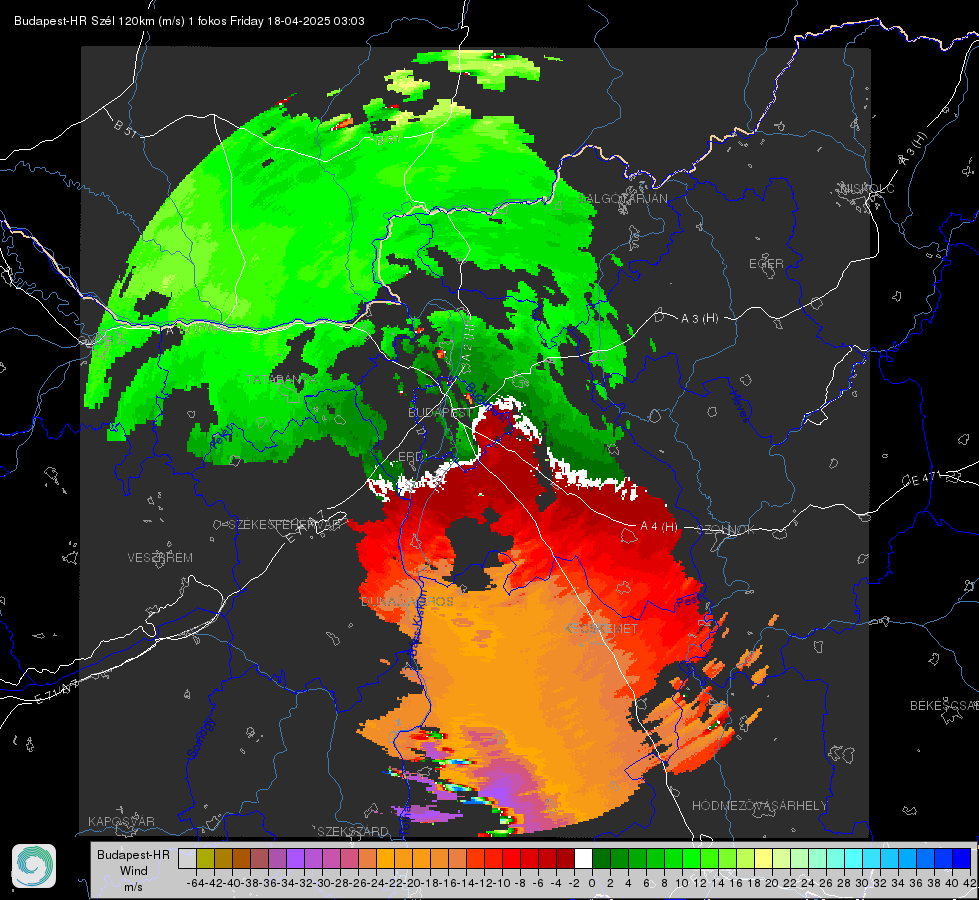
Task: Click the gray swatch at legend's left end
Action: click(x=187, y=858)
